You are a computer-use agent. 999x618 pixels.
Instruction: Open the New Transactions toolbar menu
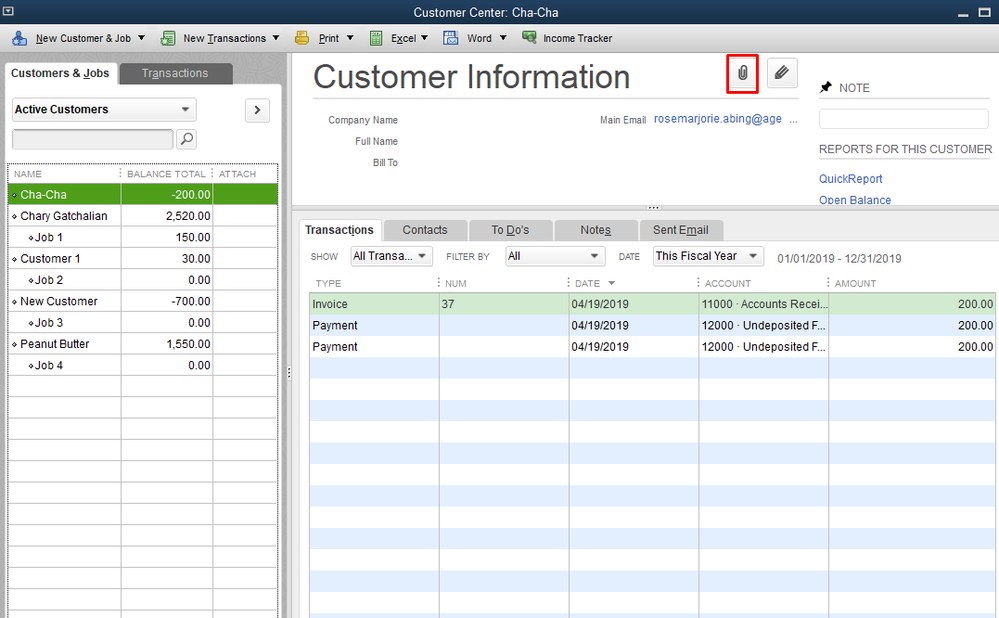(x=224, y=38)
